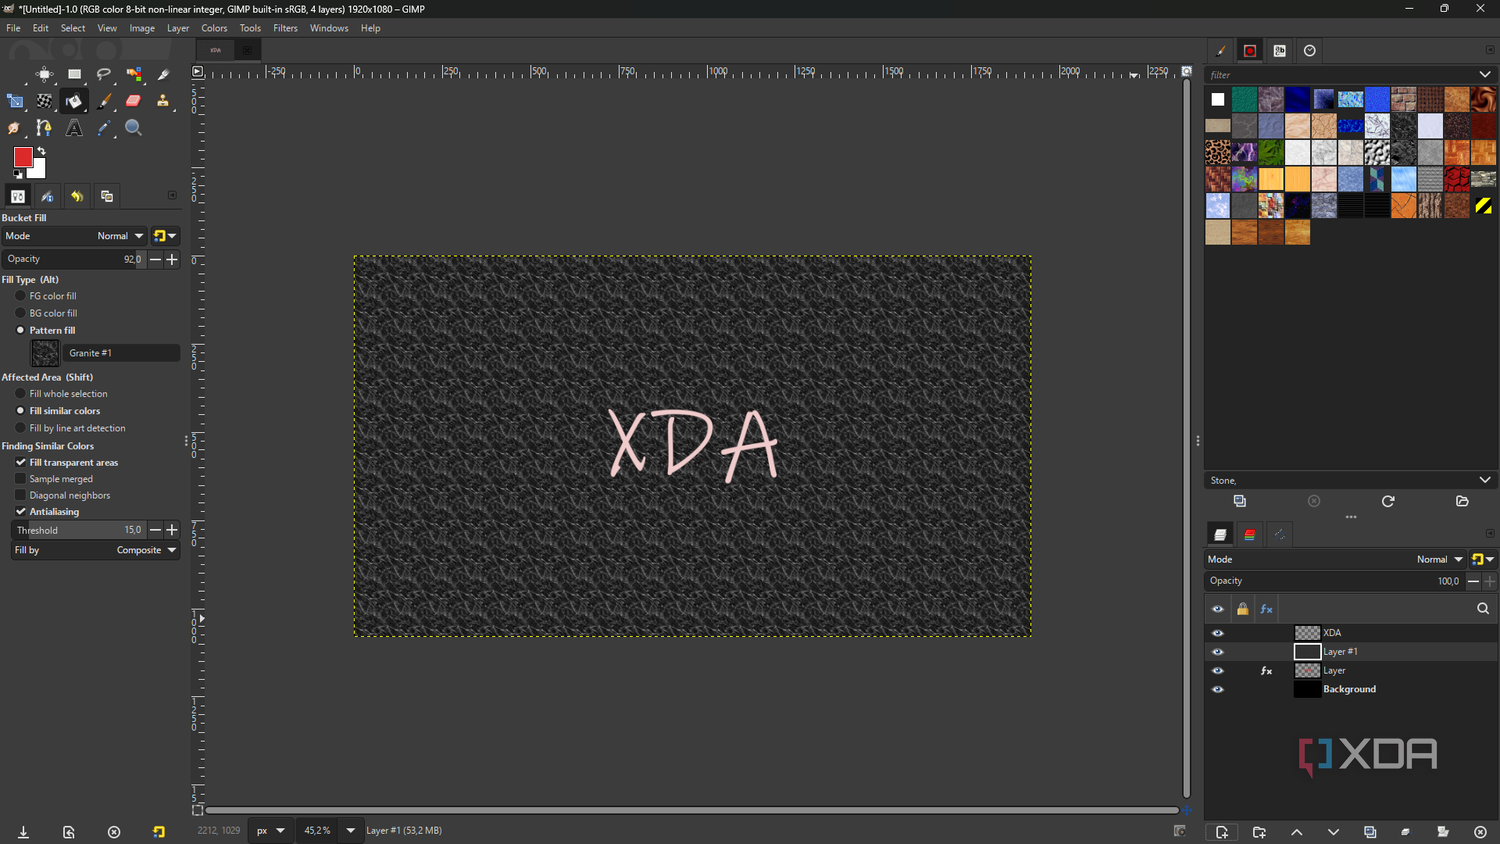The image size is (1500, 844).
Task: Select the Free Select lasso tool
Action: coord(104,74)
